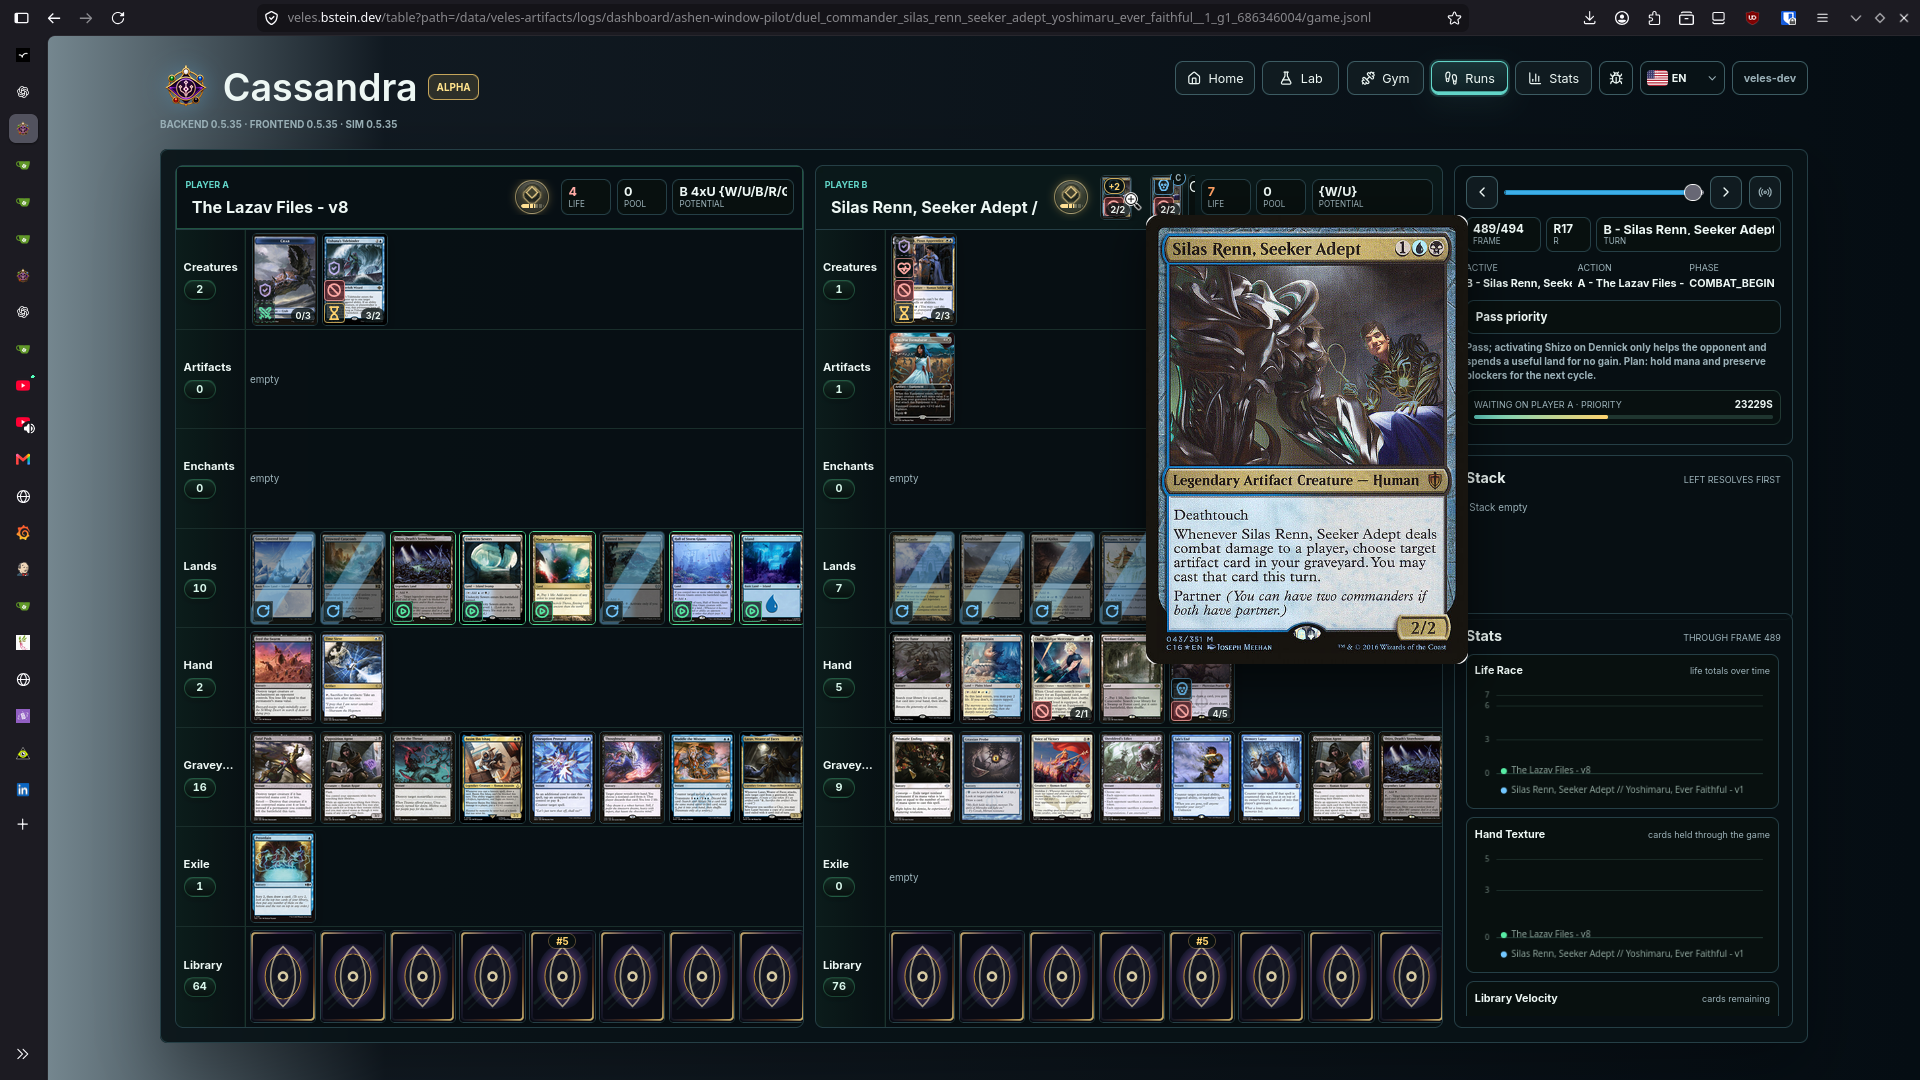Click the bug report icon button
Viewport: 1920px width, 1080px height.
click(x=1616, y=78)
